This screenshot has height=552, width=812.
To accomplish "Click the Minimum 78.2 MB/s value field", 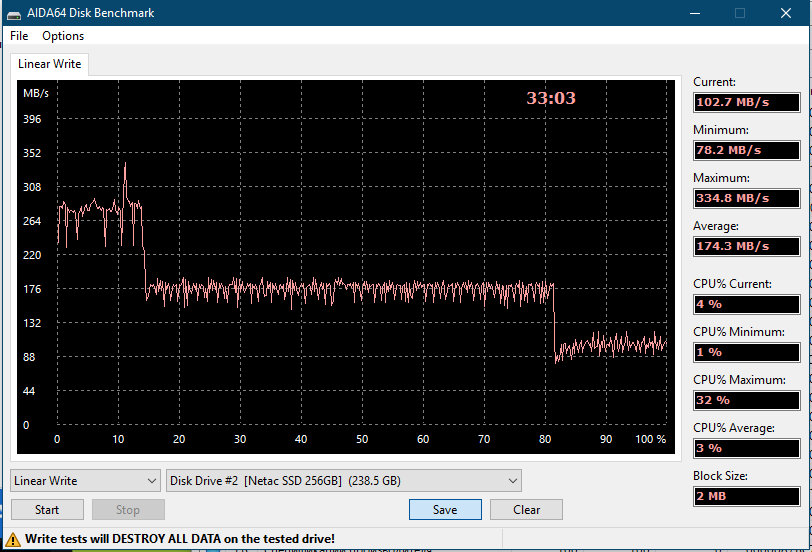I will click(747, 150).
